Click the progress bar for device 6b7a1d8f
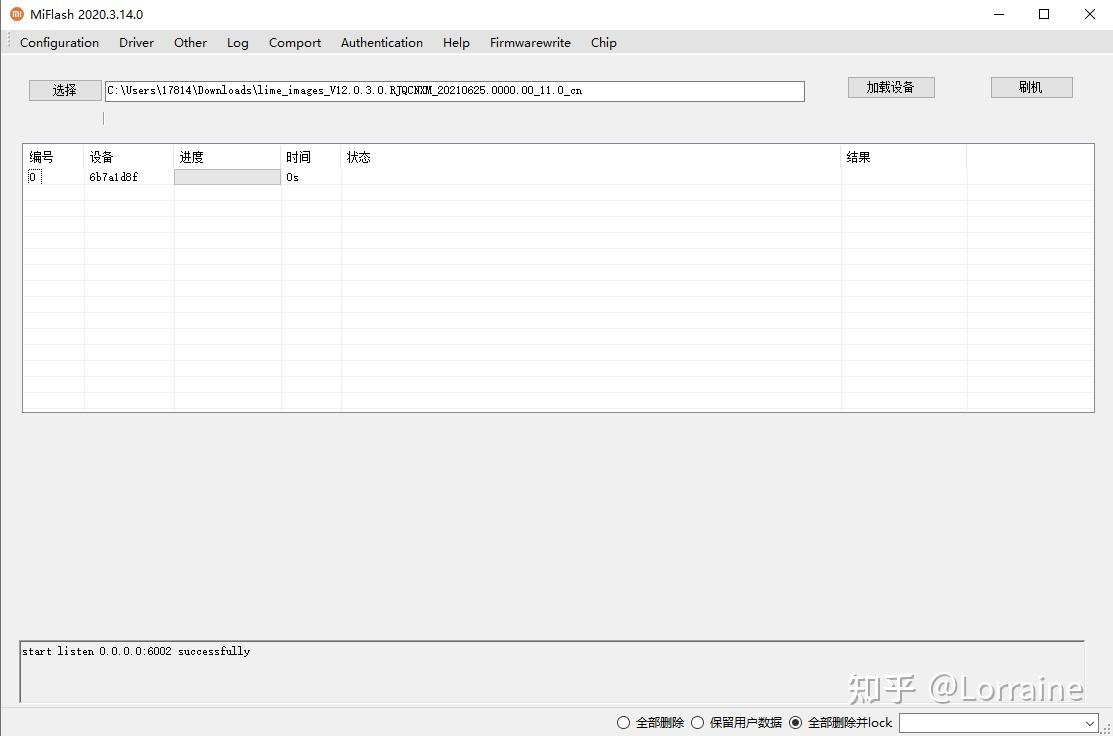 [x=227, y=177]
